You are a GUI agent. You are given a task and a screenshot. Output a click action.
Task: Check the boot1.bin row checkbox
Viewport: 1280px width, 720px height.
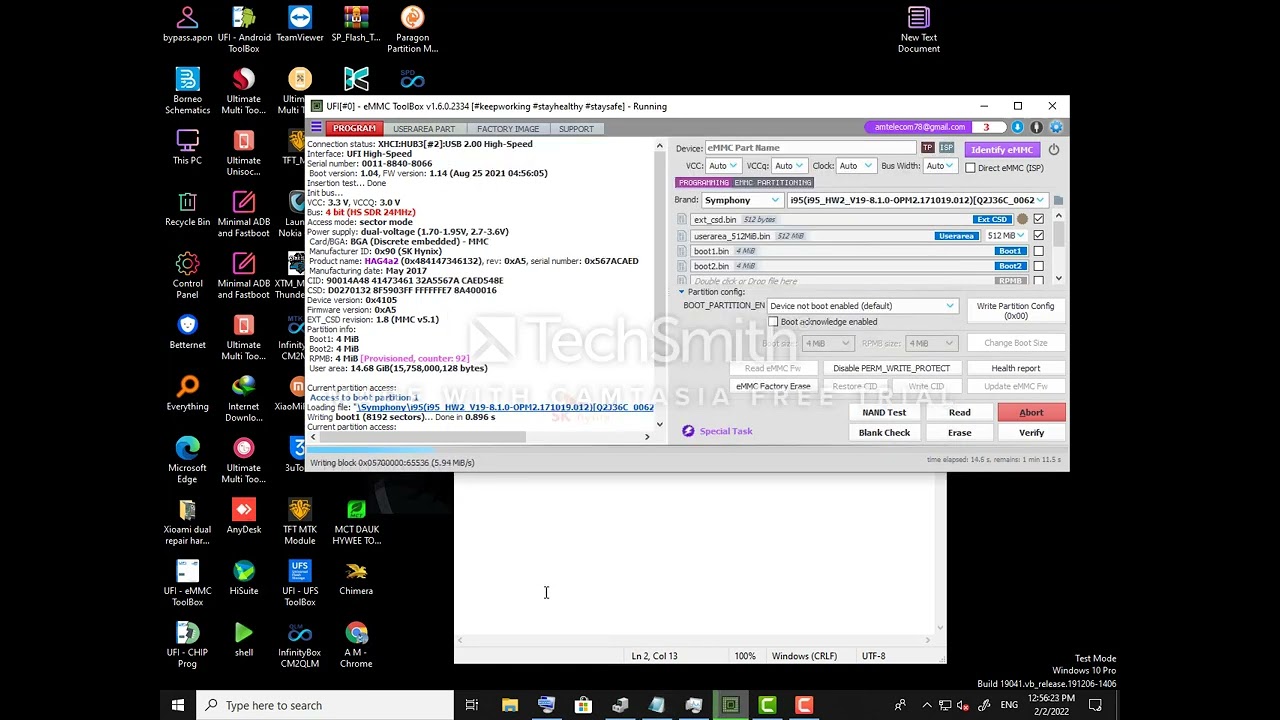1038,251
